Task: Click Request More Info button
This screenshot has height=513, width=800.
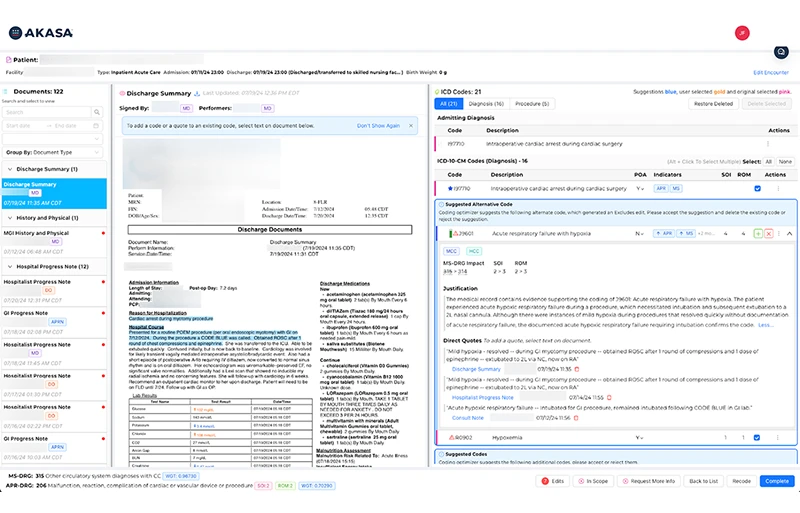Action: [648, 481]
